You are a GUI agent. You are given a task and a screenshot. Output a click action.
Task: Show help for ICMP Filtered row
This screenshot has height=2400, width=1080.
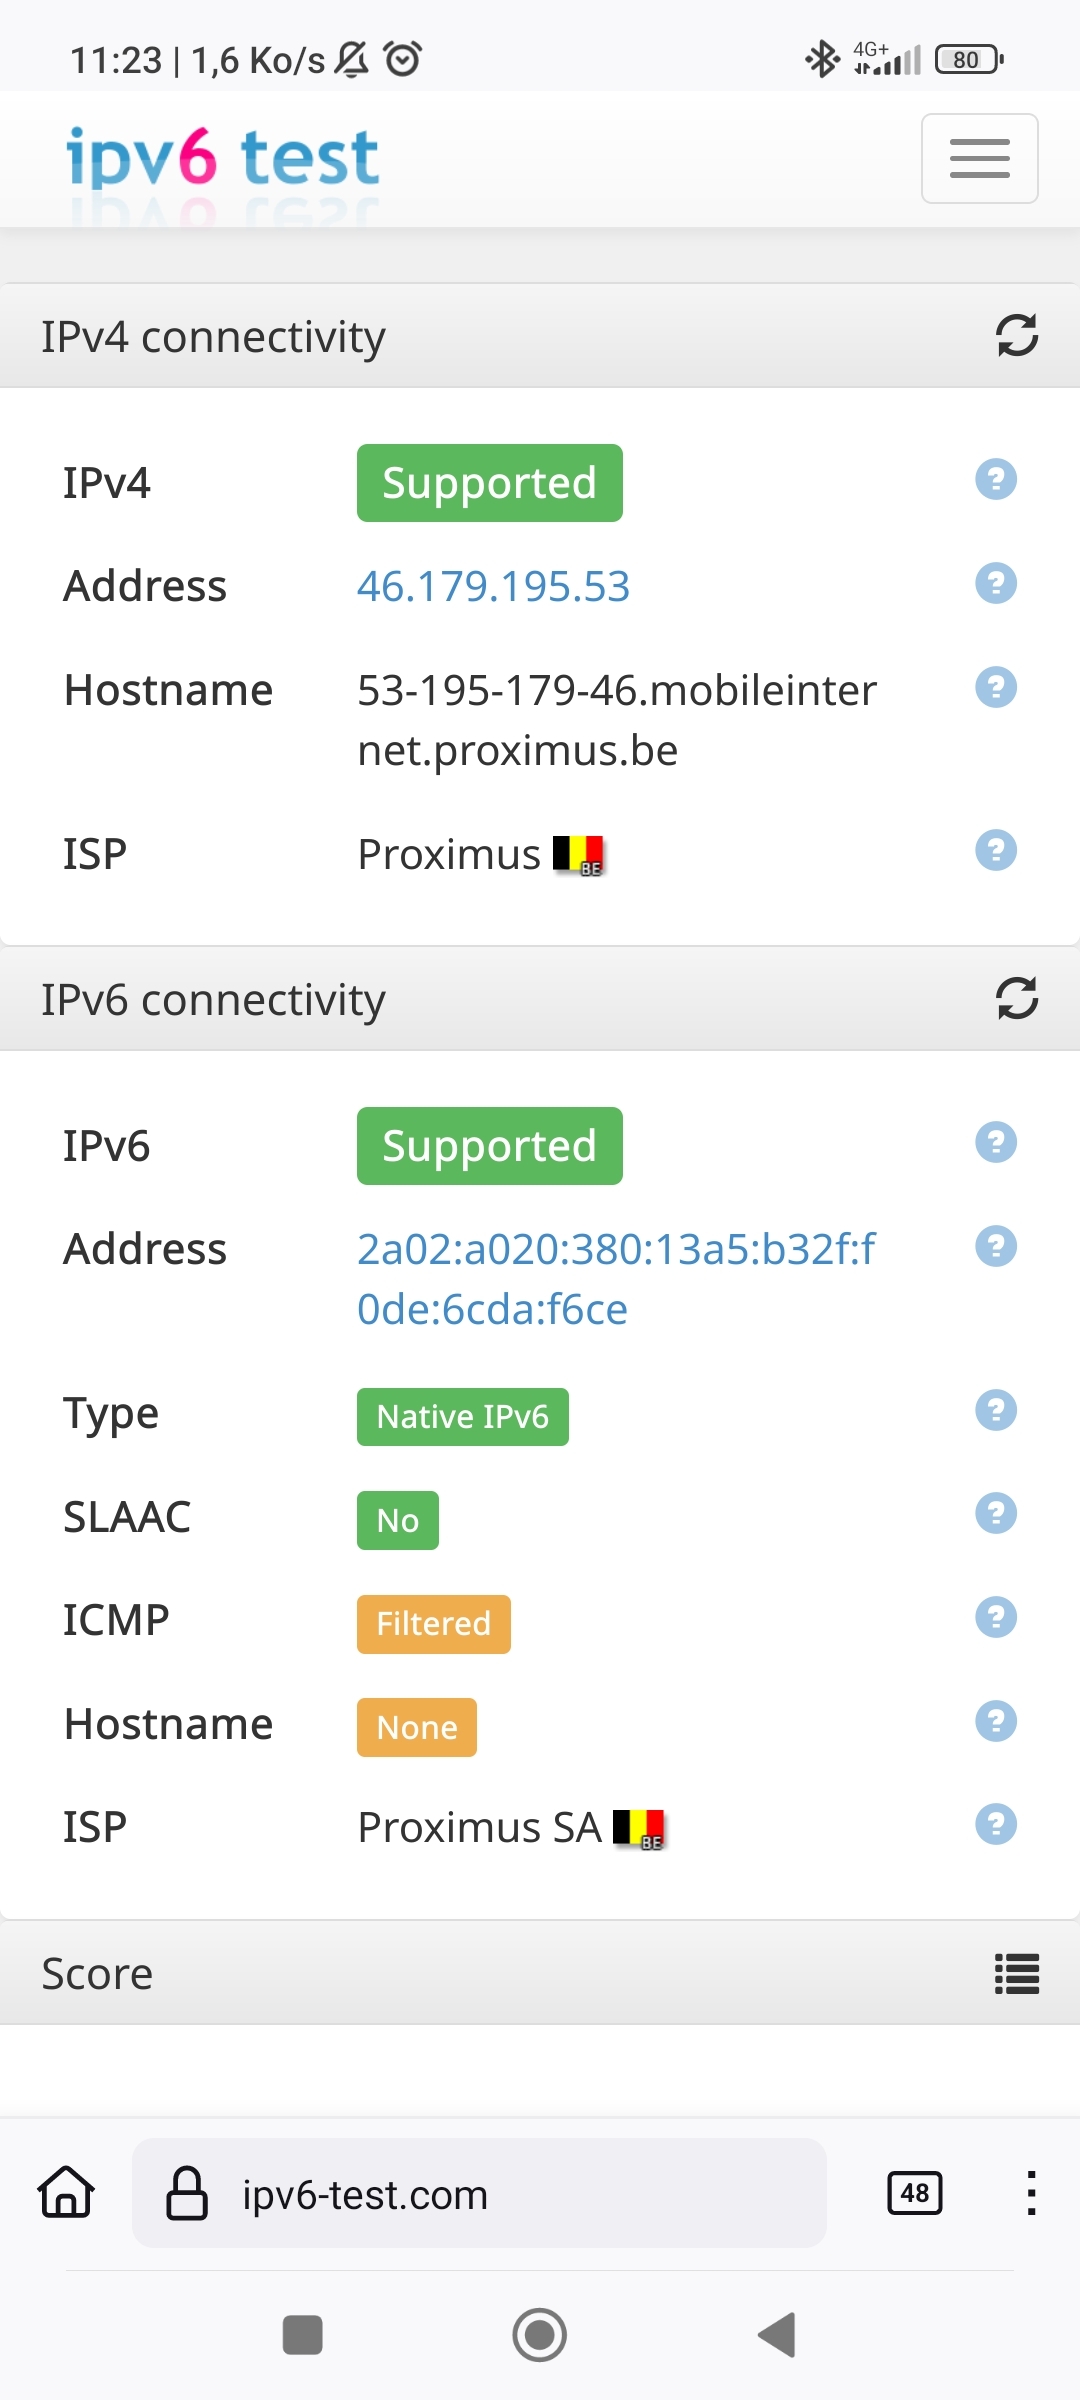coord(995,1618)
